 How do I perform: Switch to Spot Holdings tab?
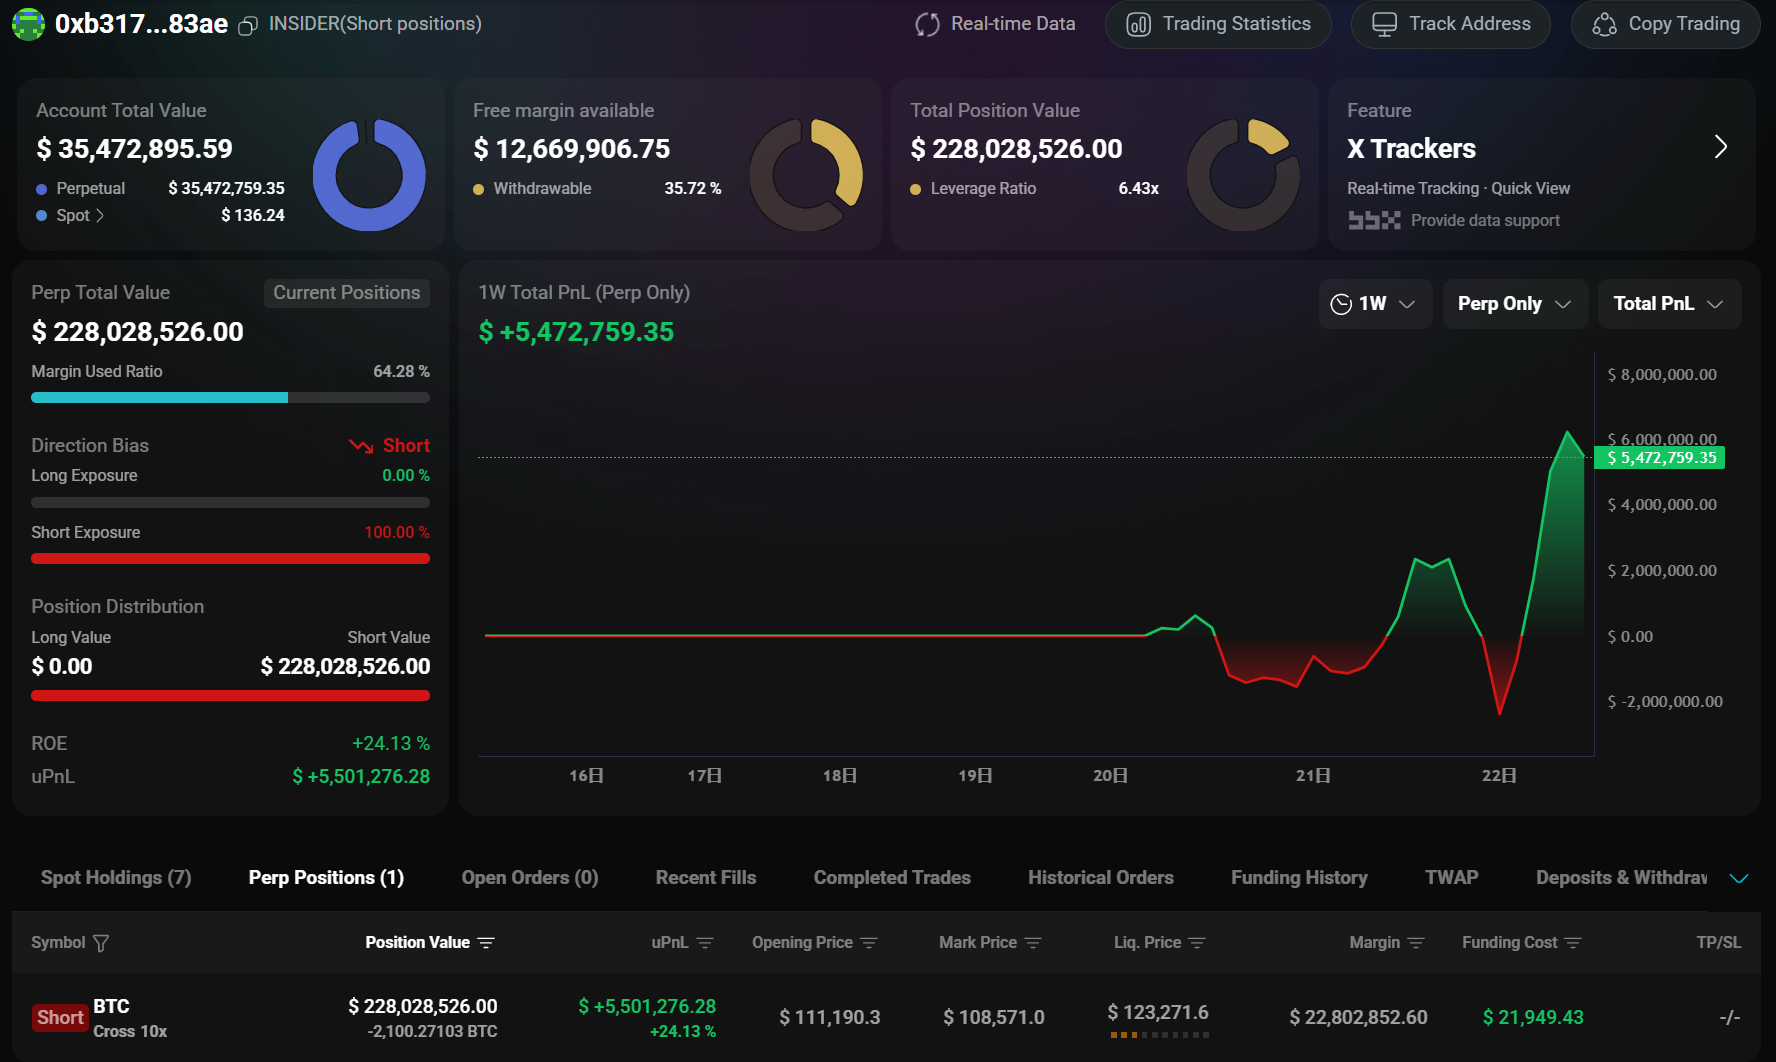click(x=116, y=878)
